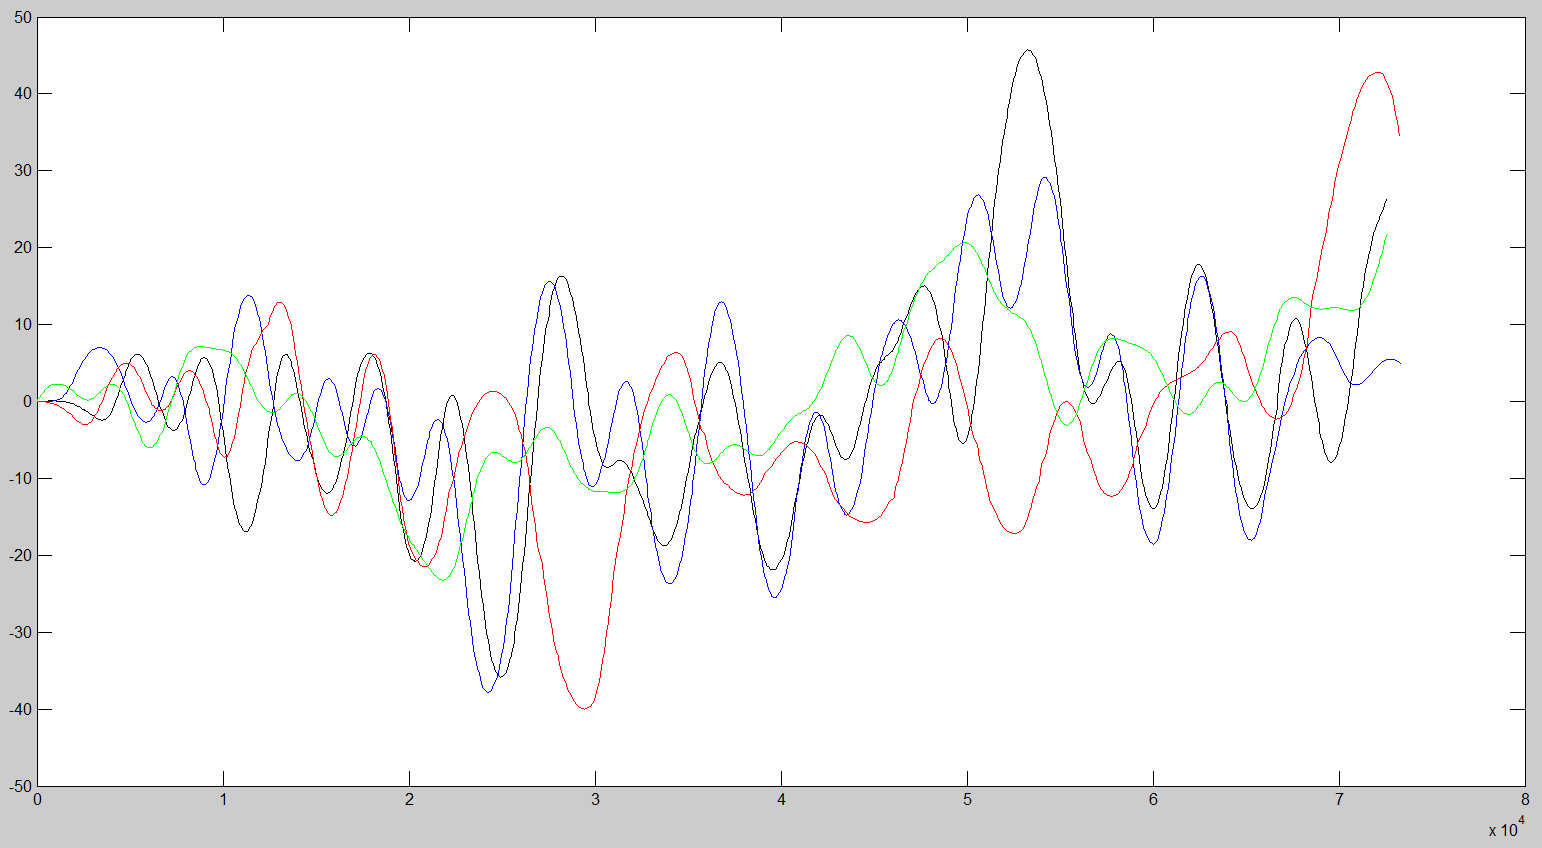Screen dimensions: 1542x848
Task: Click the x-axis tick label 3
Action: coord(596,800)
